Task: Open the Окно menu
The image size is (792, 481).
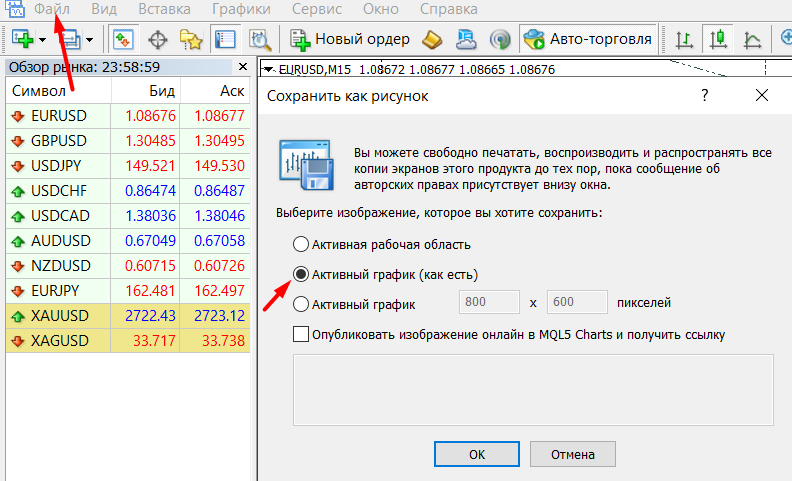Action: click(381, 9)
